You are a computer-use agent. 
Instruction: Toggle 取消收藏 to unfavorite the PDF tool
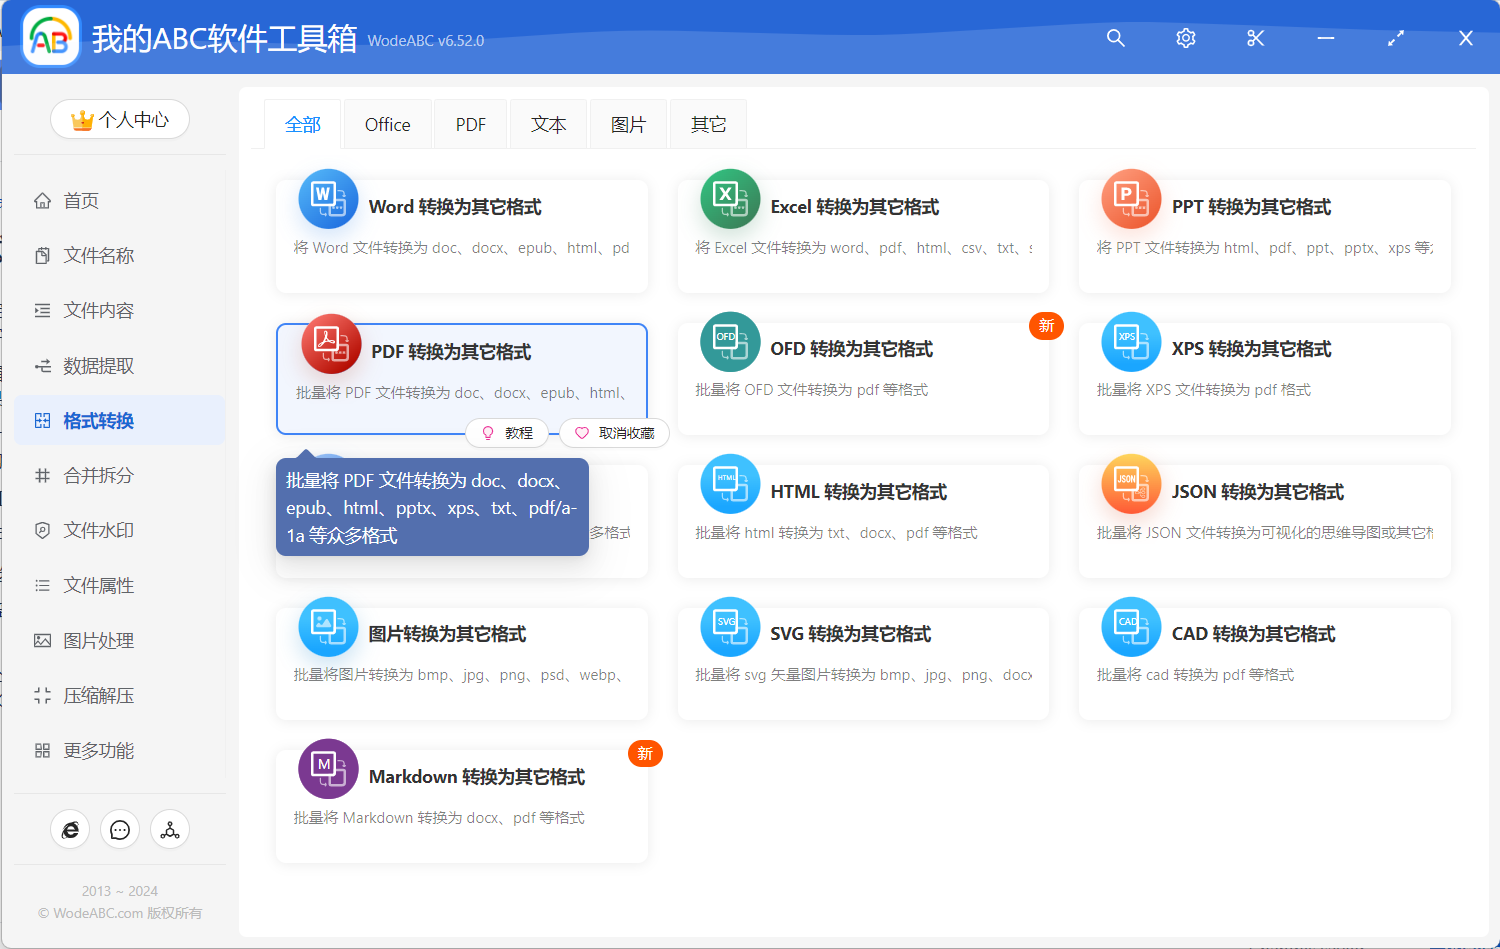click(614, 432)
